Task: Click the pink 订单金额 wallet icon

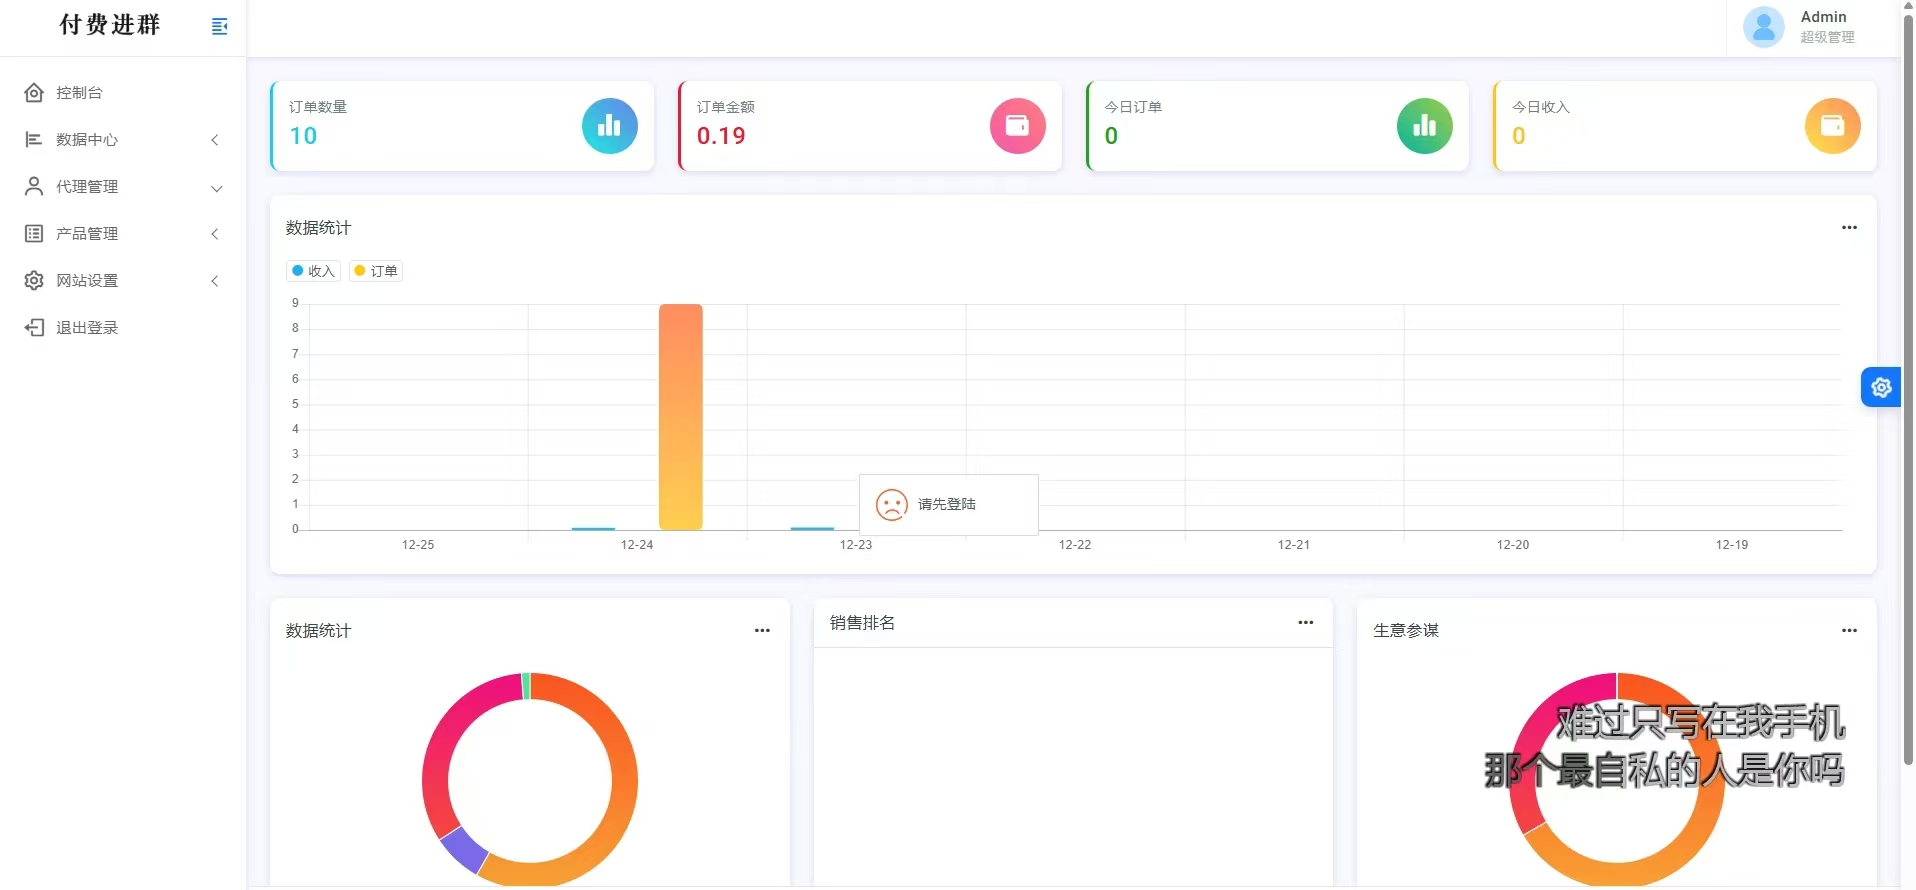Action: click(1017, 126)
